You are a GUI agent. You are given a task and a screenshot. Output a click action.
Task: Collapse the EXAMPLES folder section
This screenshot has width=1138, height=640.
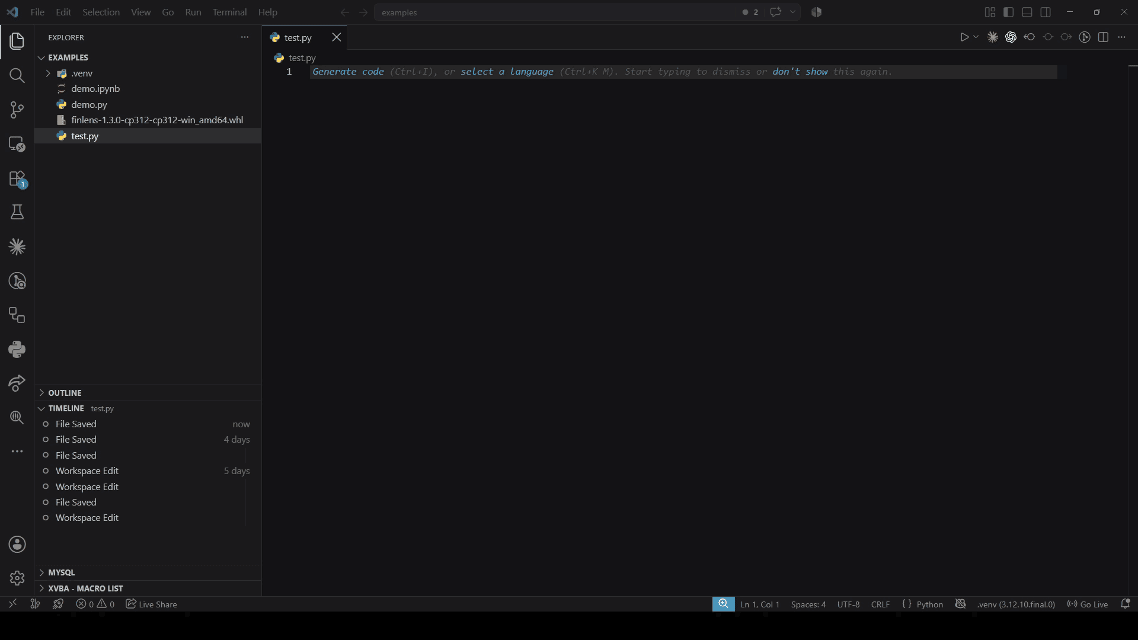pos(147,57)
